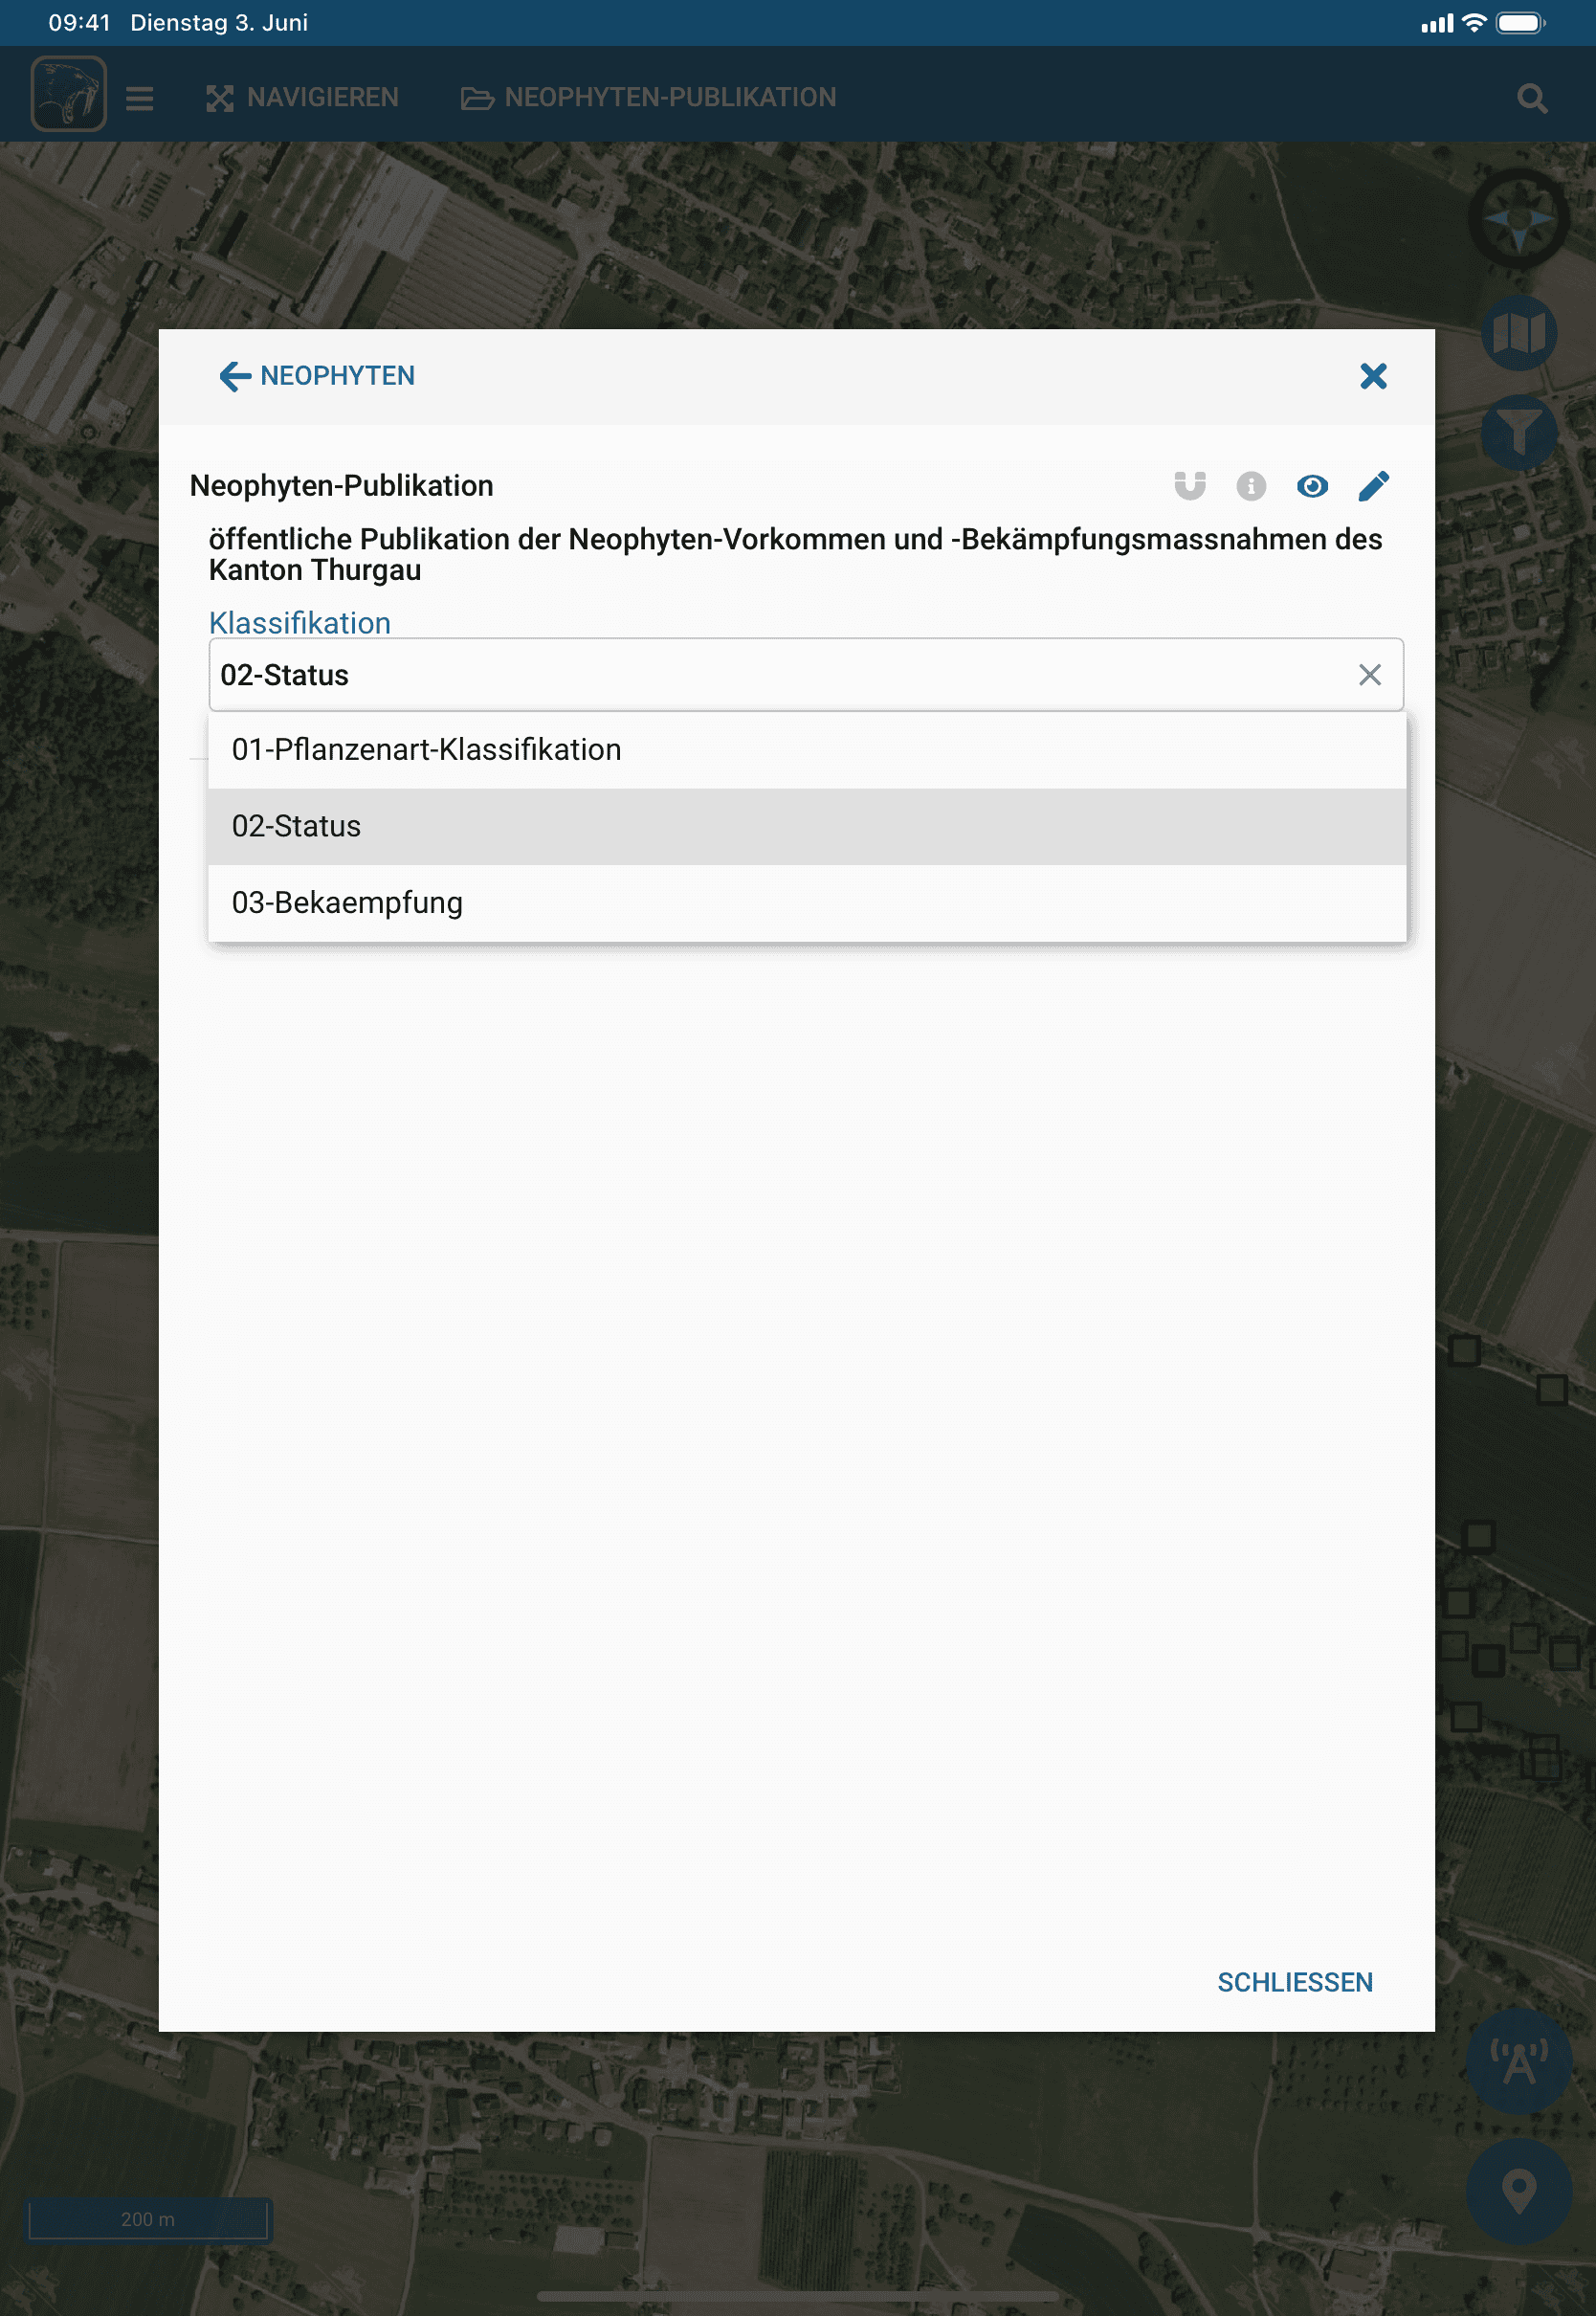This screenshot has width=1596, height=2316.
Task: Select 01-Pflanzenart-Klassifikation option
Action: click(x=806, y=750)
